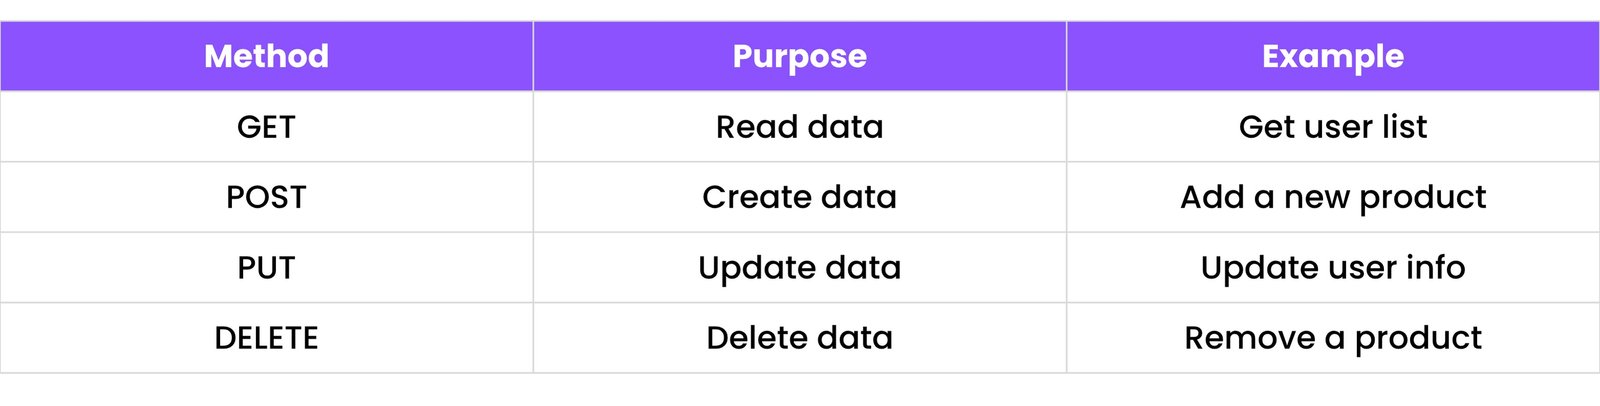Select the 'Update data' purpose cell

tap(799, 268)
